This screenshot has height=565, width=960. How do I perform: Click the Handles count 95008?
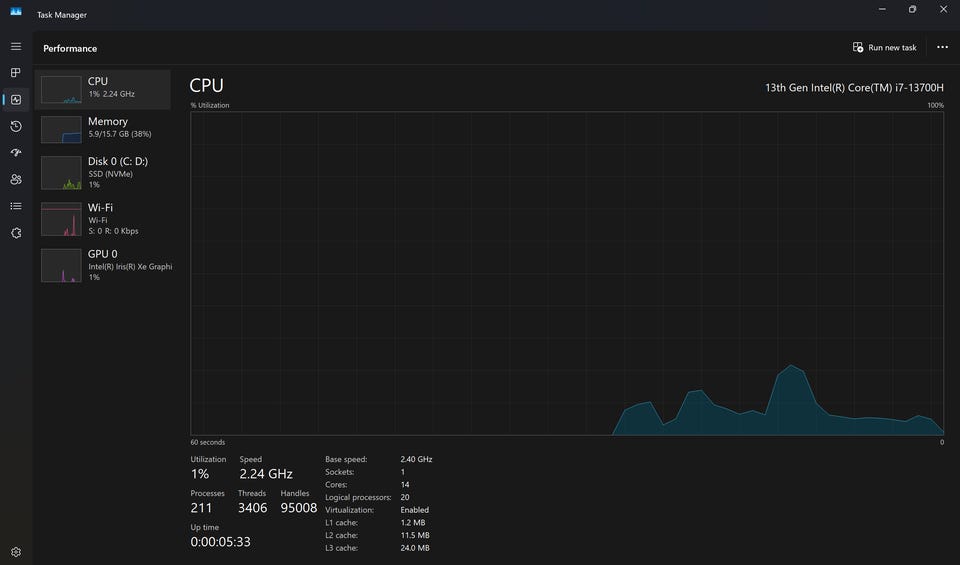(299, 508)
